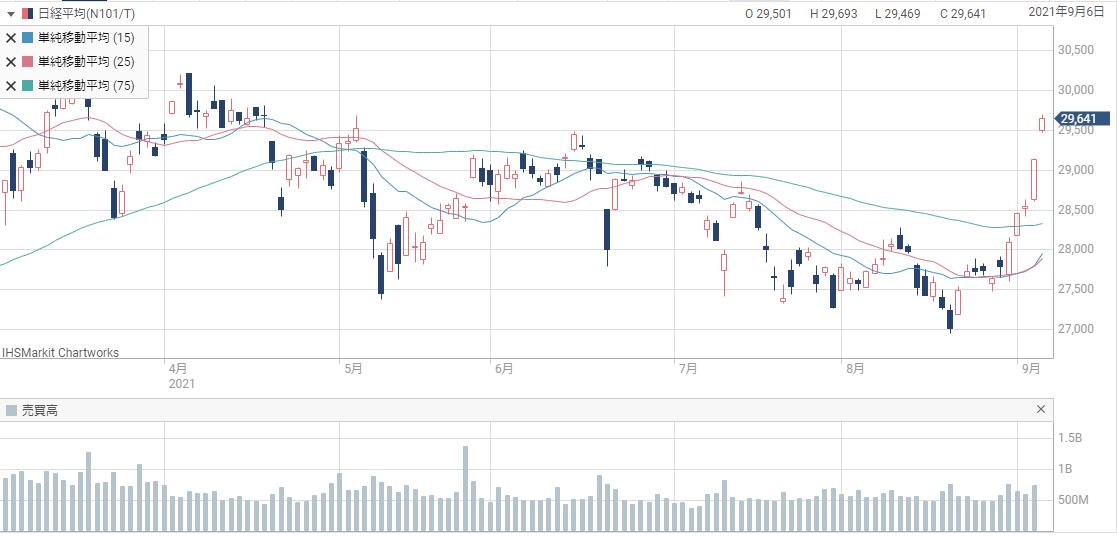
Task: Click the green swatch for 単純移動平均 (75)
Action: 27,86
